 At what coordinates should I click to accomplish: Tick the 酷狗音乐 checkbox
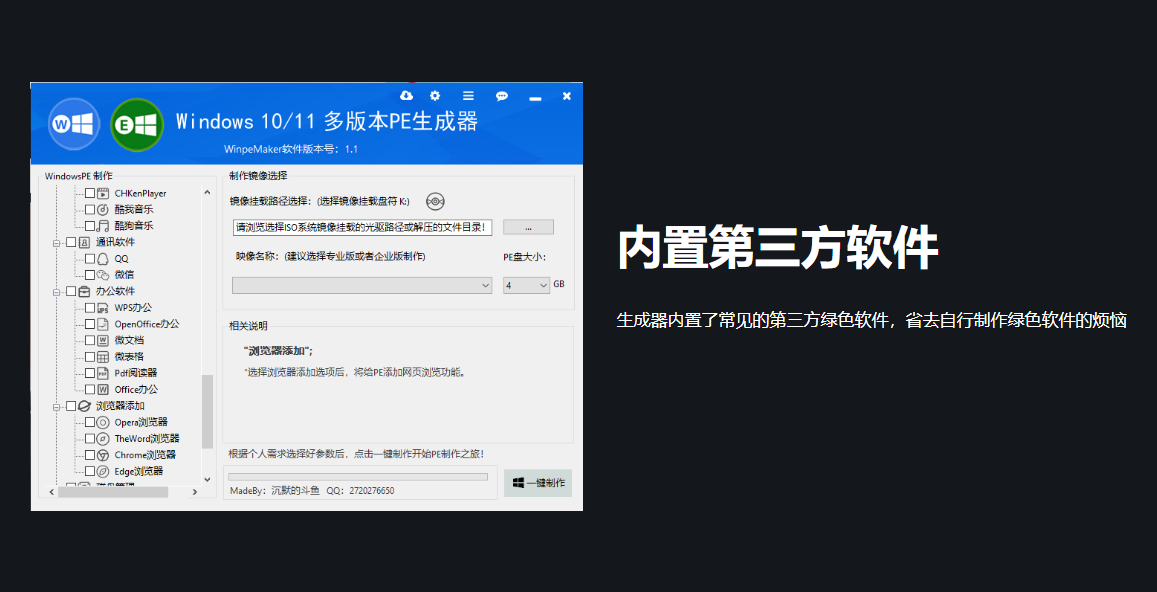pyautogui.click(x=90, y=225)
